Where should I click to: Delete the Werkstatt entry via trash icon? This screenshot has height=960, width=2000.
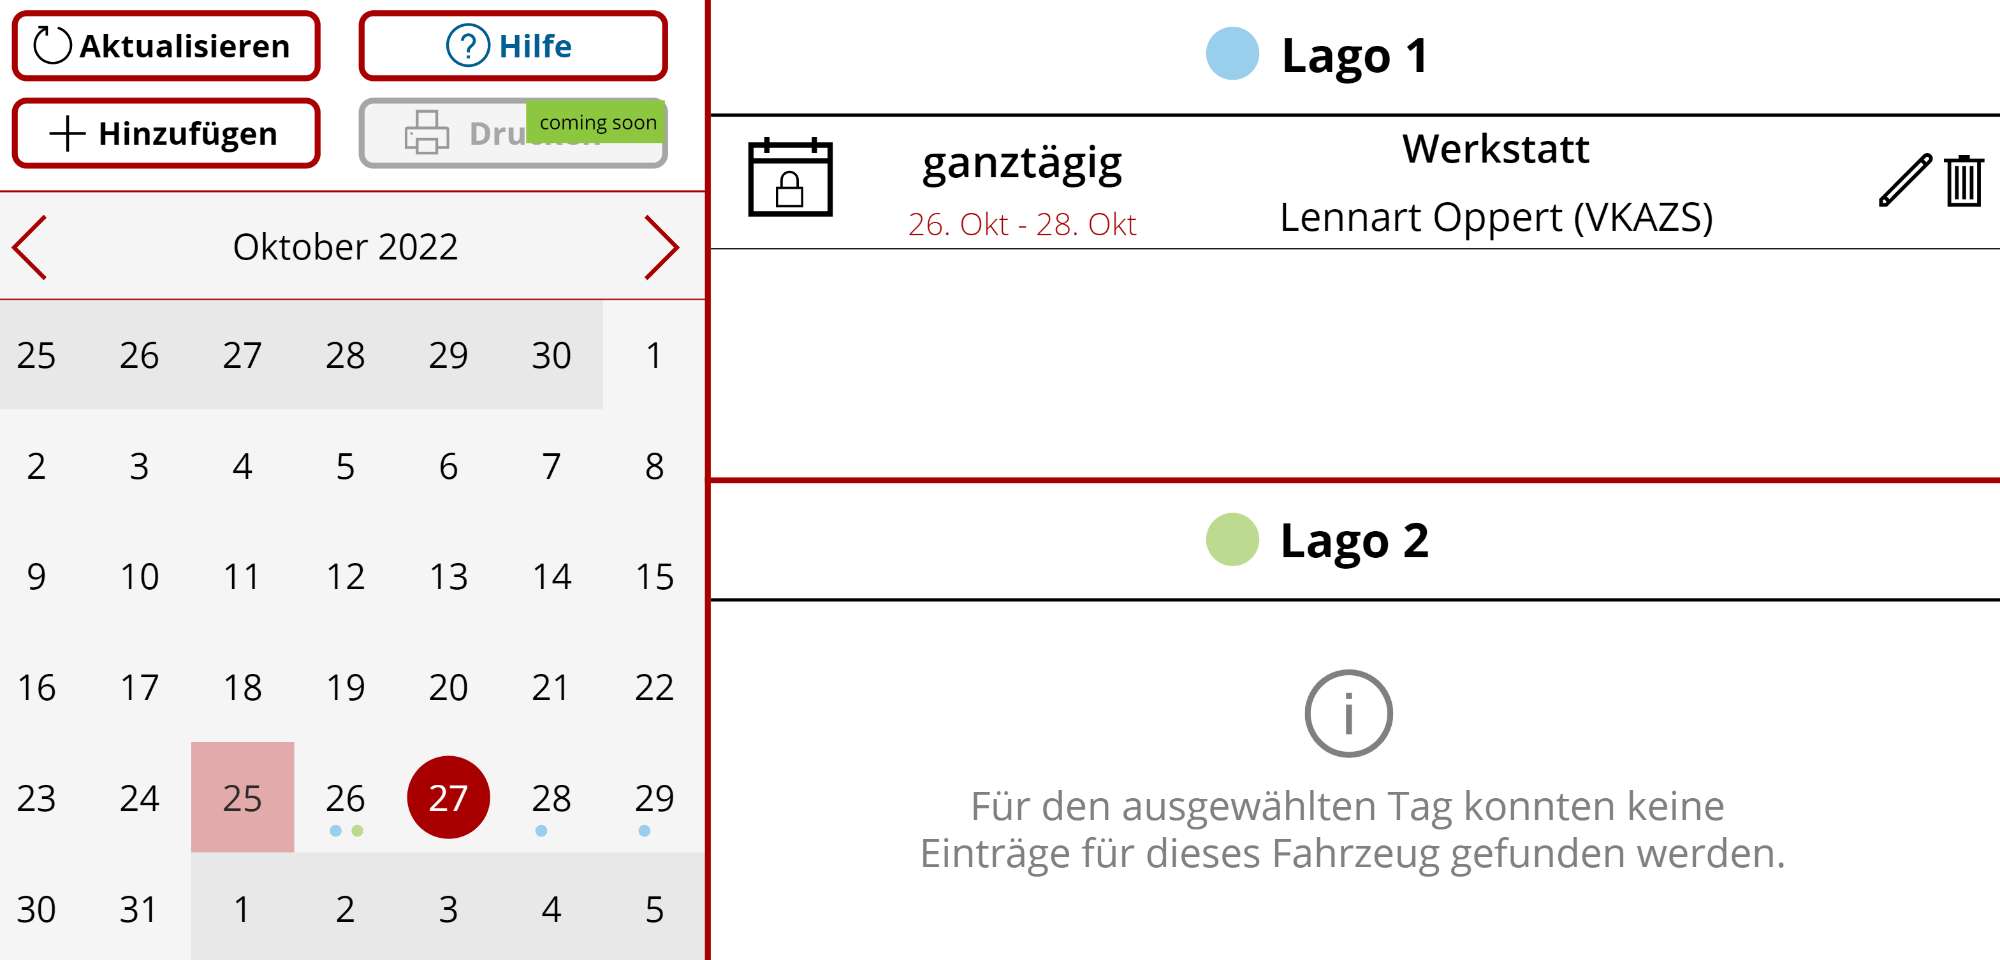coord(1964,181)
